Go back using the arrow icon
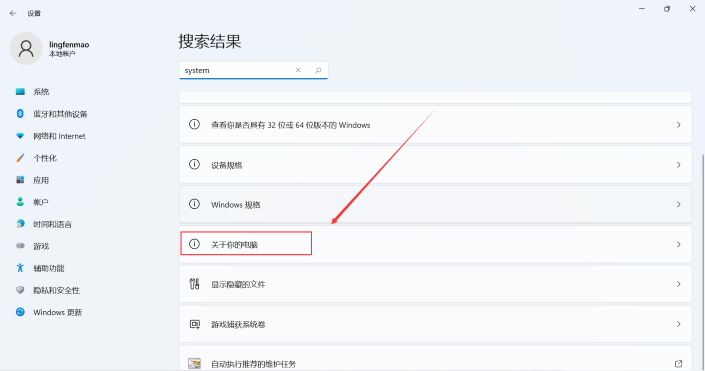705x371 pixels. pos(13,13)
